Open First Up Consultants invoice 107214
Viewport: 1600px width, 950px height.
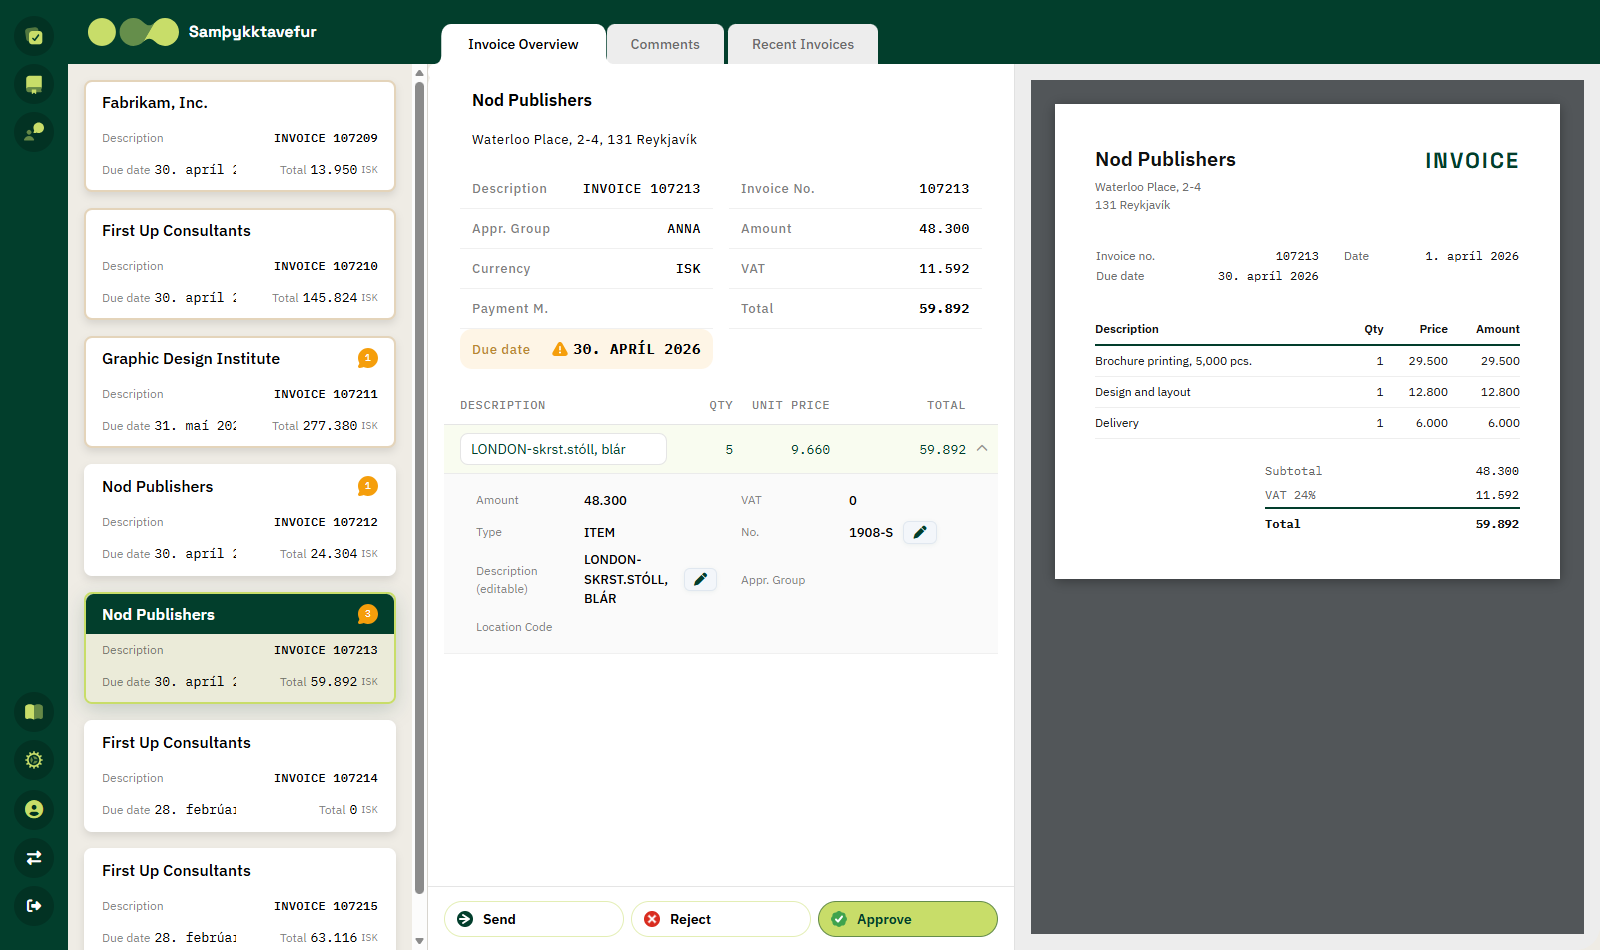(240, 776)
